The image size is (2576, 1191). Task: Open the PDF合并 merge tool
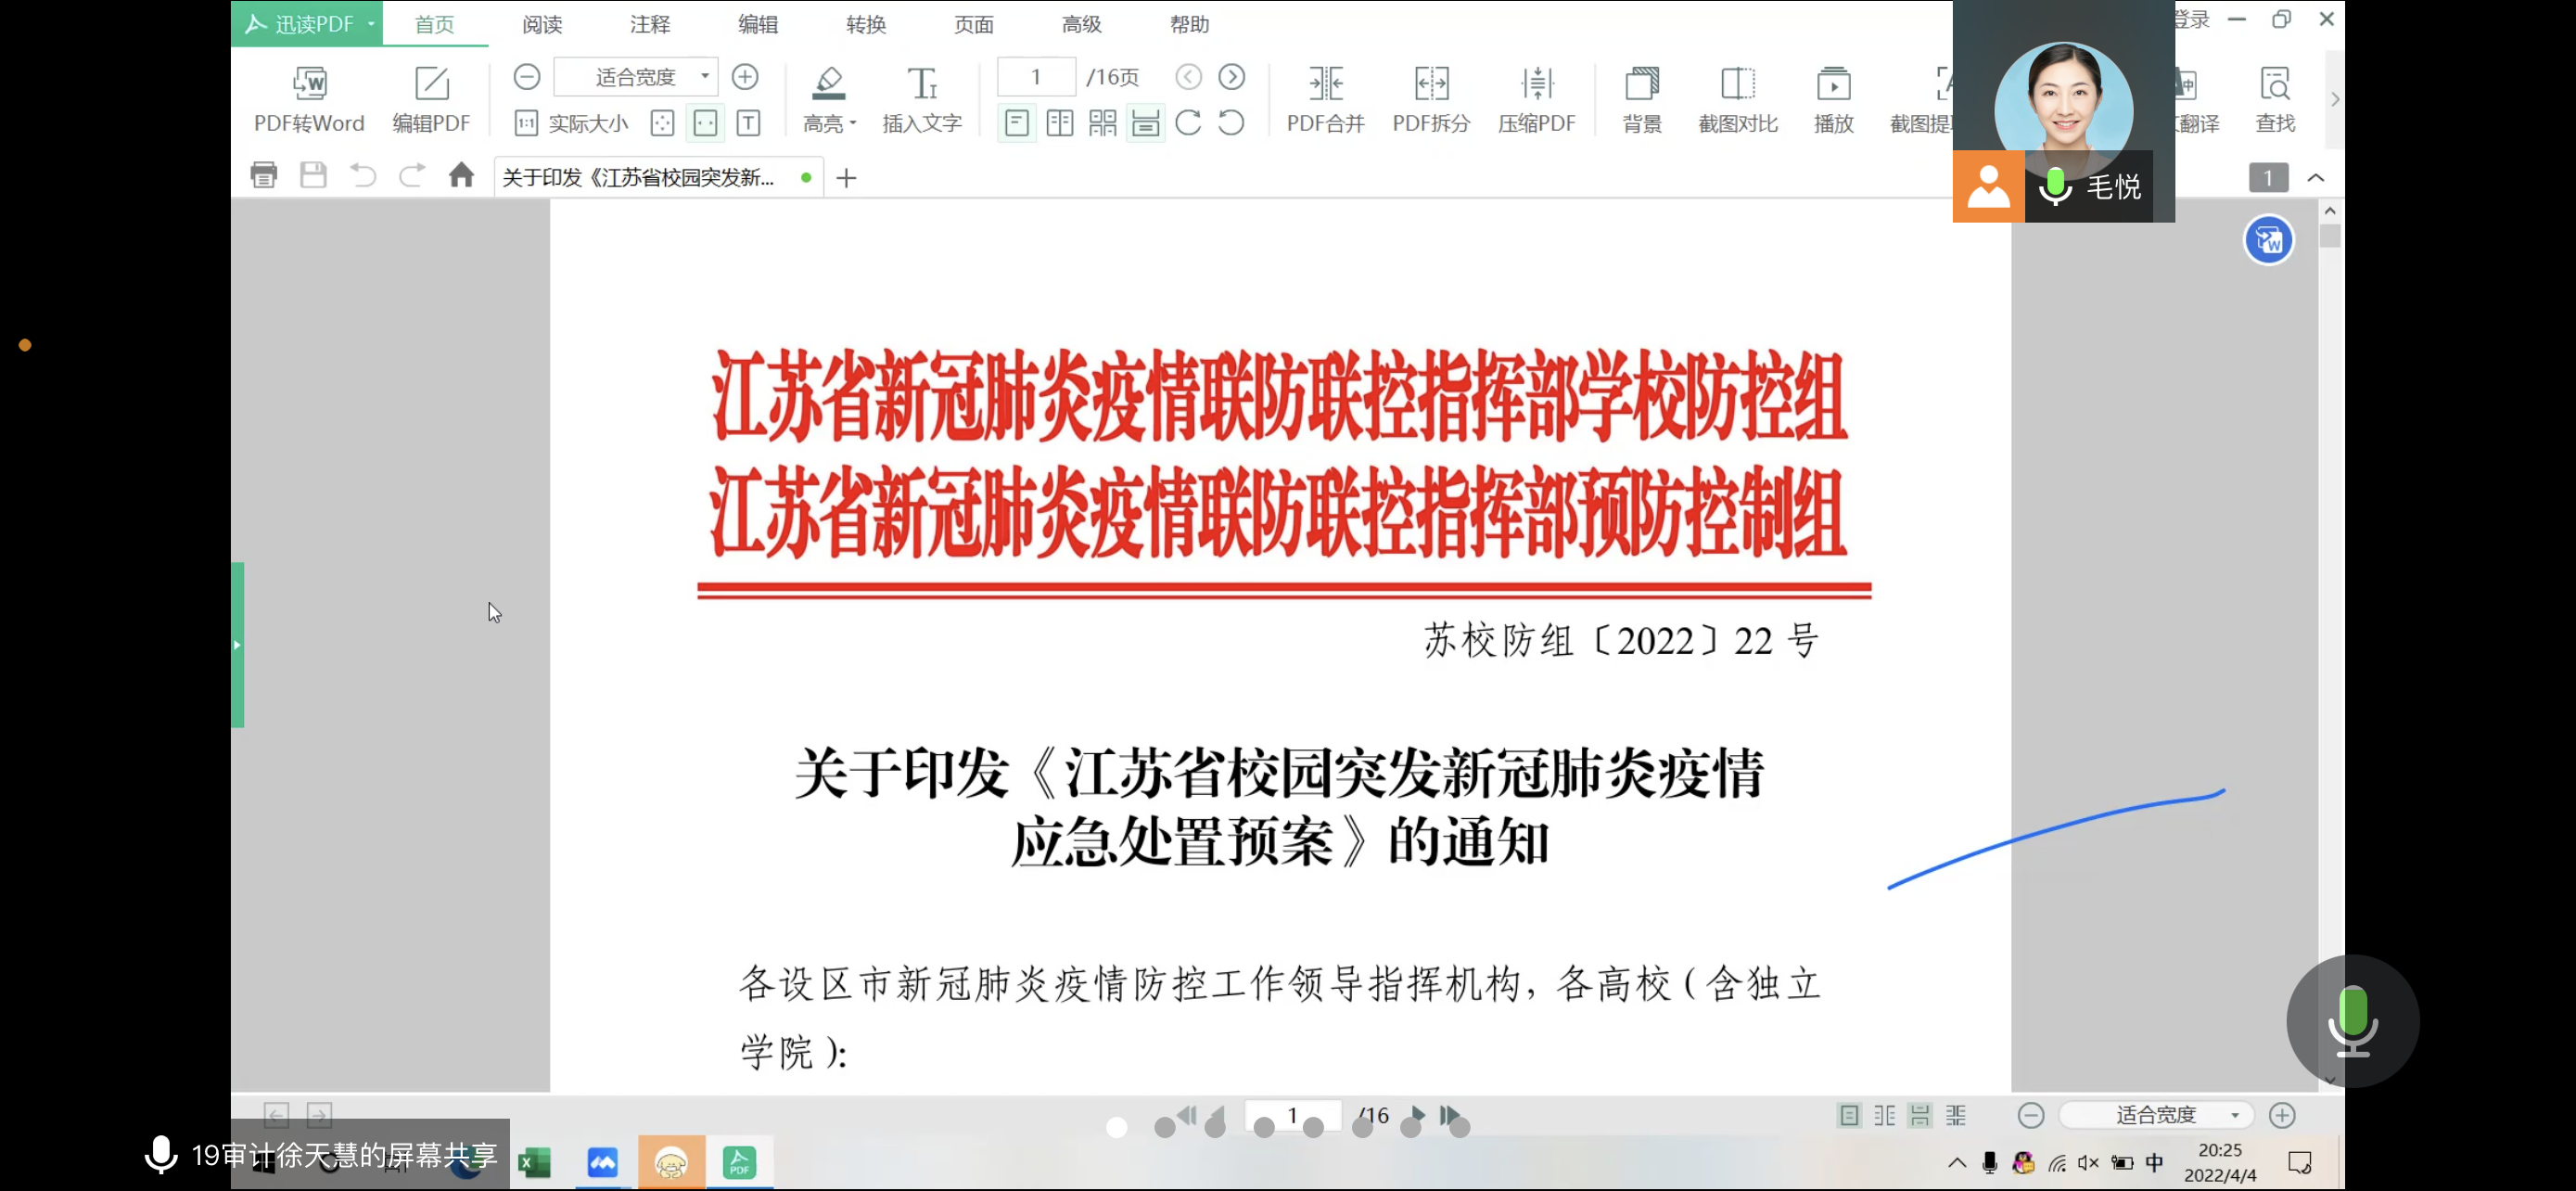1325,84
